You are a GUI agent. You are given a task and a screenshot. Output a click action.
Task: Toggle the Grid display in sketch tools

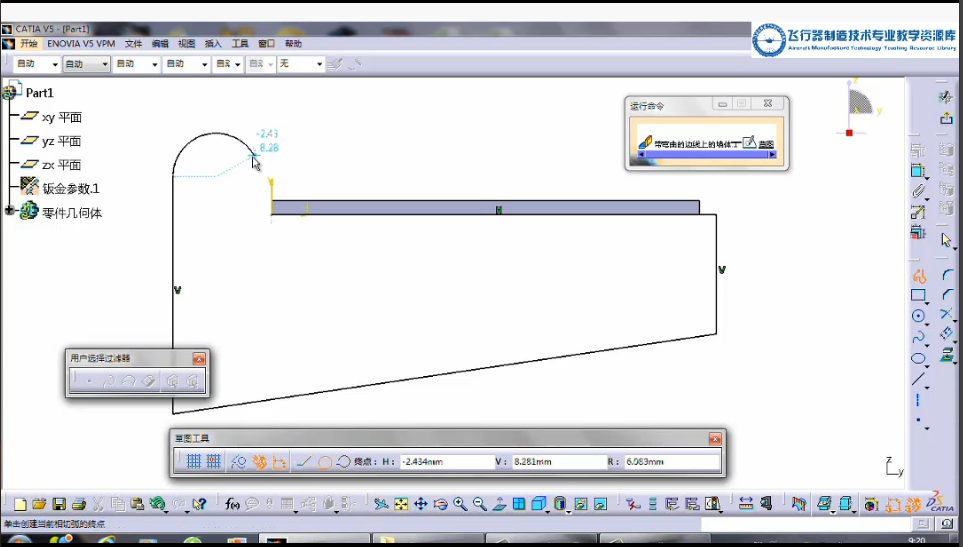coord(193,461)
